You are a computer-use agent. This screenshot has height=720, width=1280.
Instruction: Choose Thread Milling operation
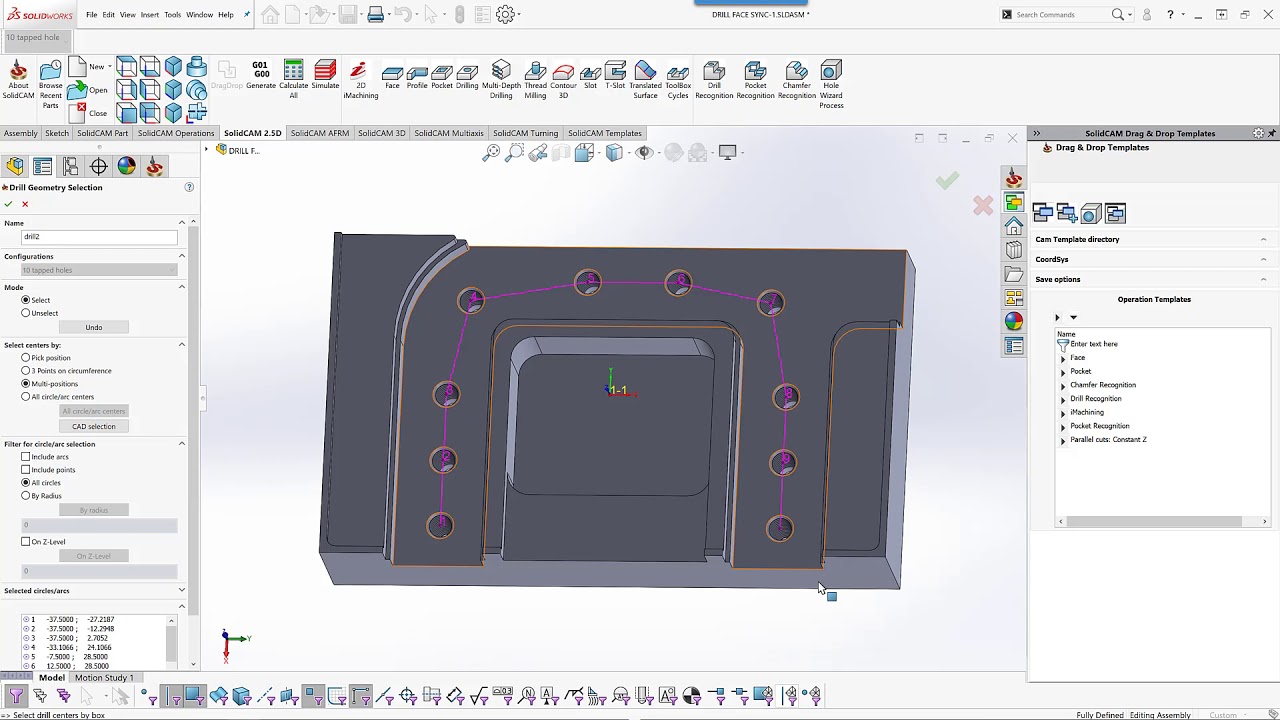(535, 80)
